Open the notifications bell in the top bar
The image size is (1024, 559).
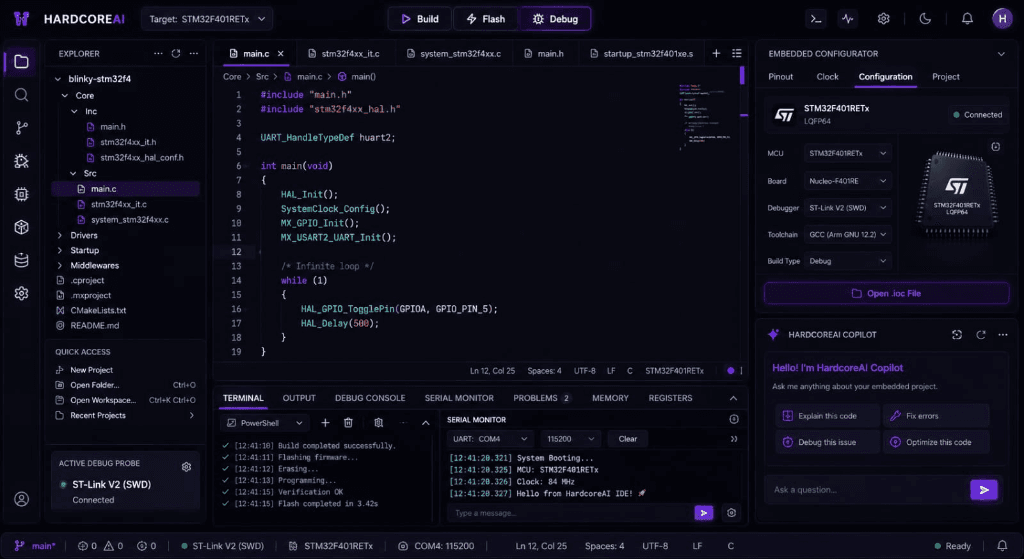pyautogui.click(x=967, y=19)
